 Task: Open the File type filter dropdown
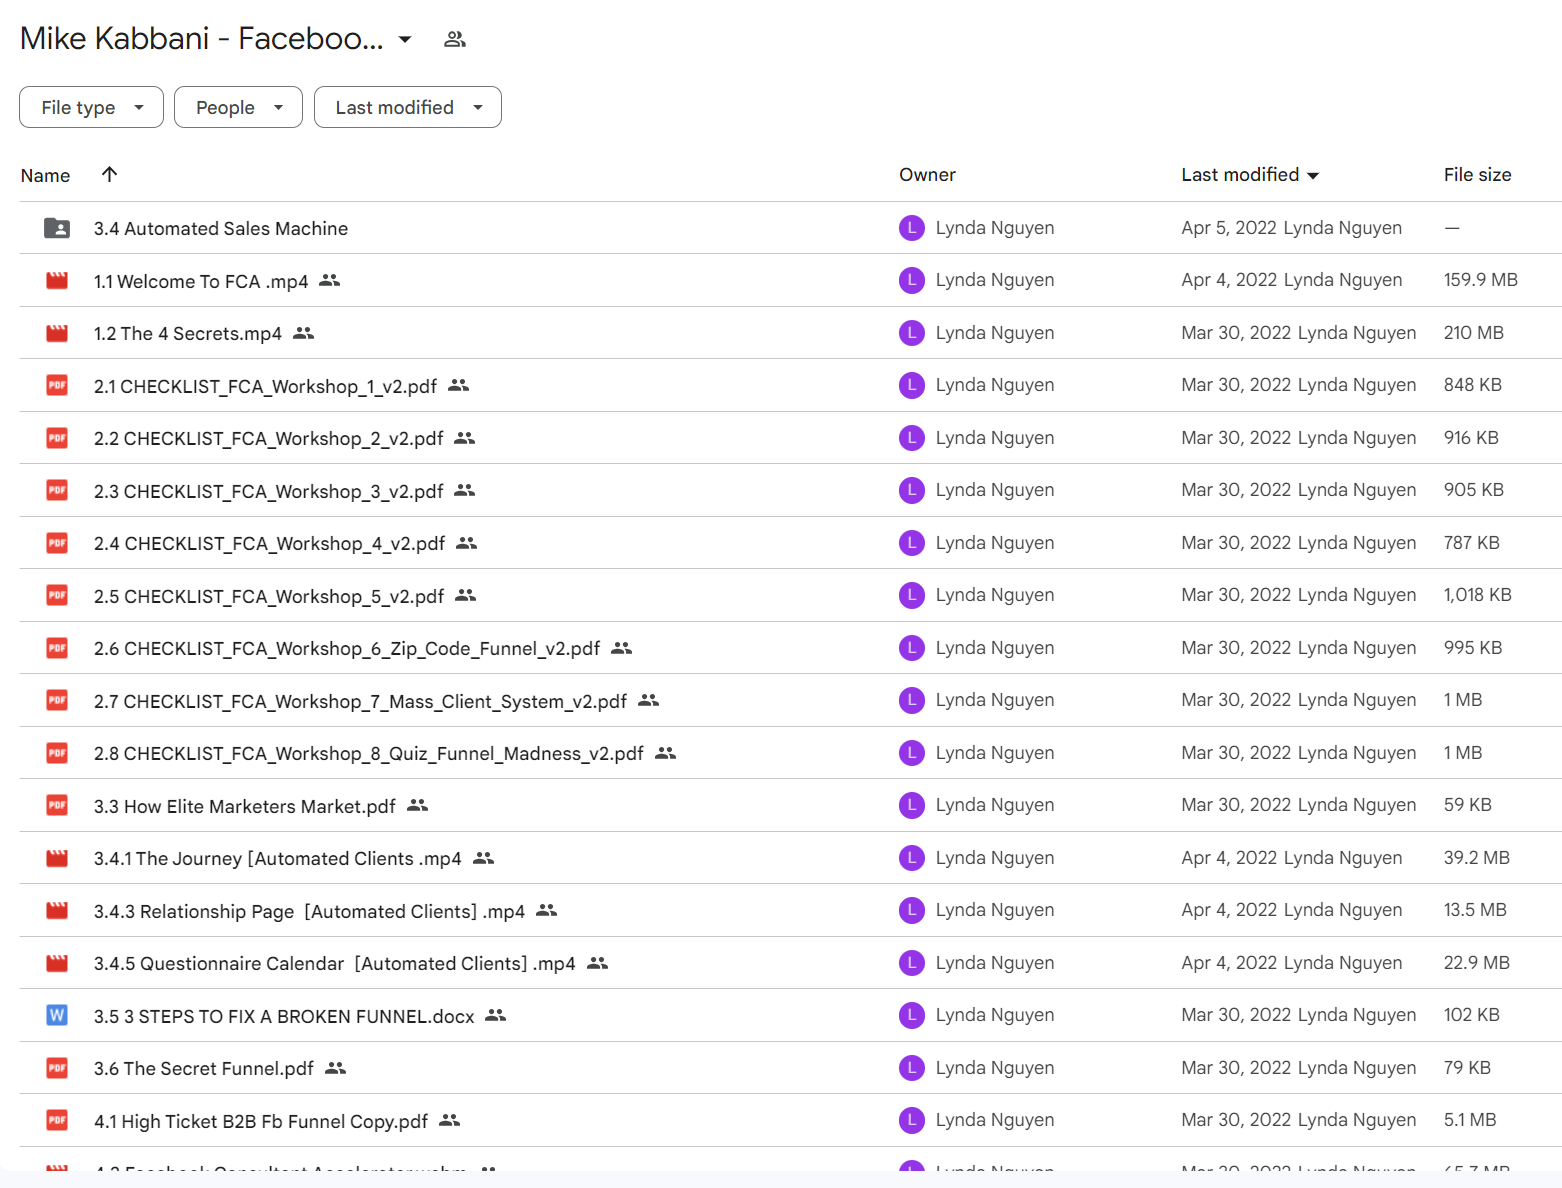click(x=91, y=107)
